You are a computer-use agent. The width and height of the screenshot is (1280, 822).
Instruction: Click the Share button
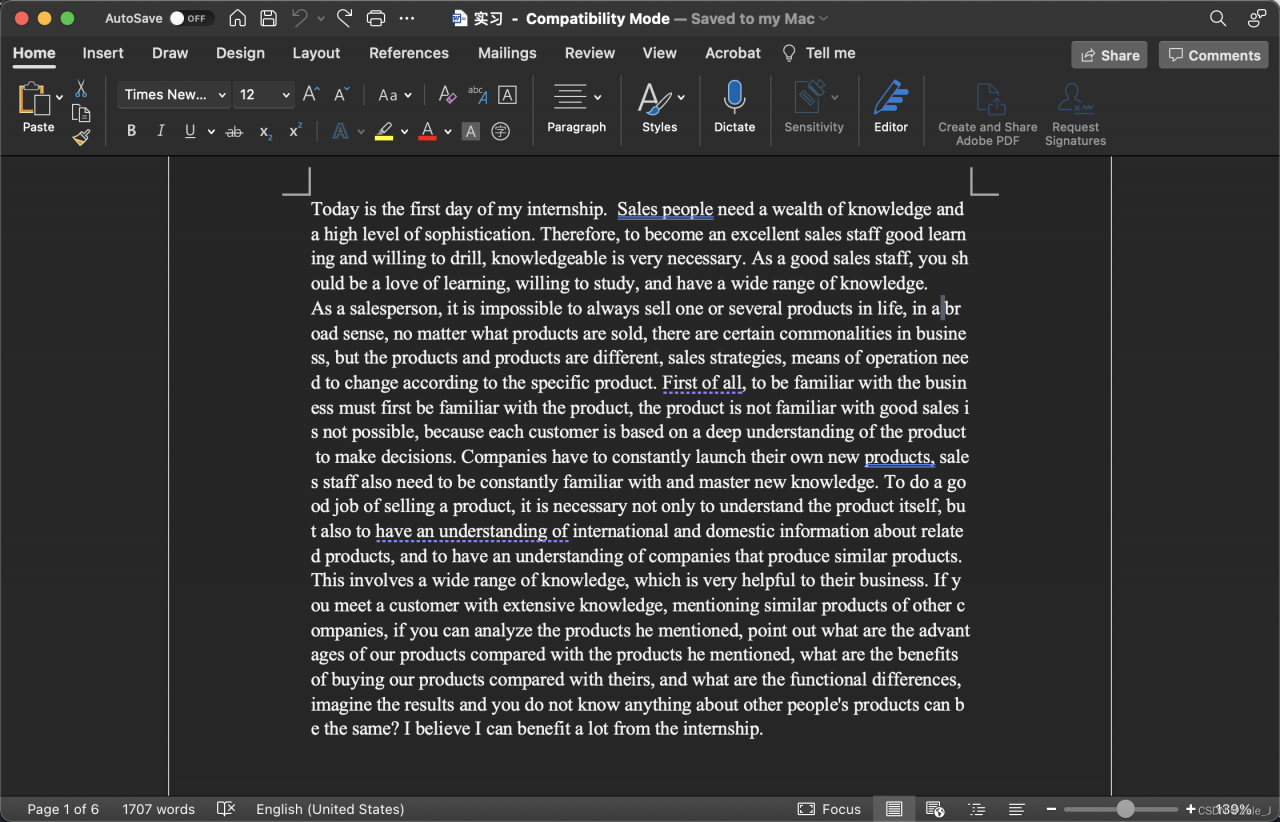pyautogui.click(x=1108, y=55)
